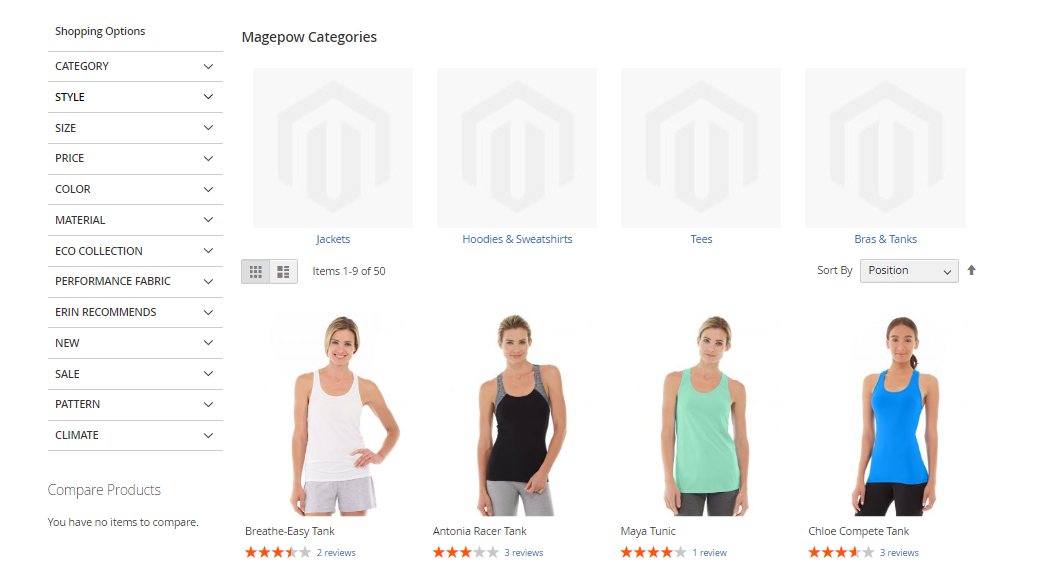This screenshot has width=1053, height=563.
Task: Expand the CLIMATE filter section
Action: tap(135, 435)
